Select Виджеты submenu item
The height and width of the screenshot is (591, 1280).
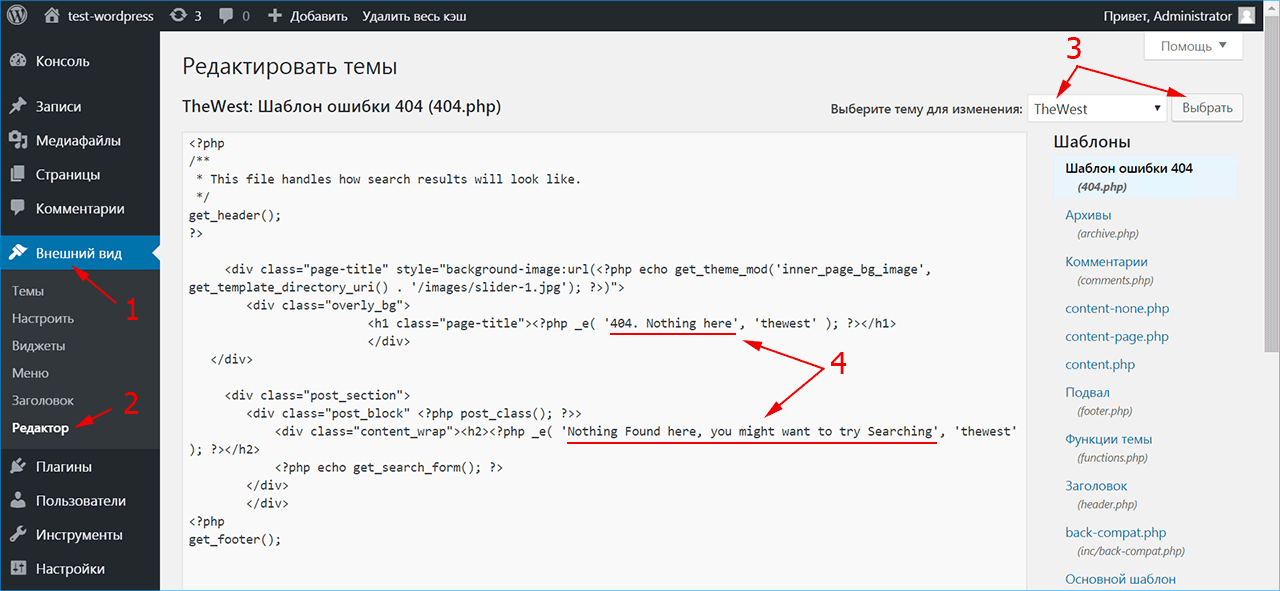tap(39, 346)
